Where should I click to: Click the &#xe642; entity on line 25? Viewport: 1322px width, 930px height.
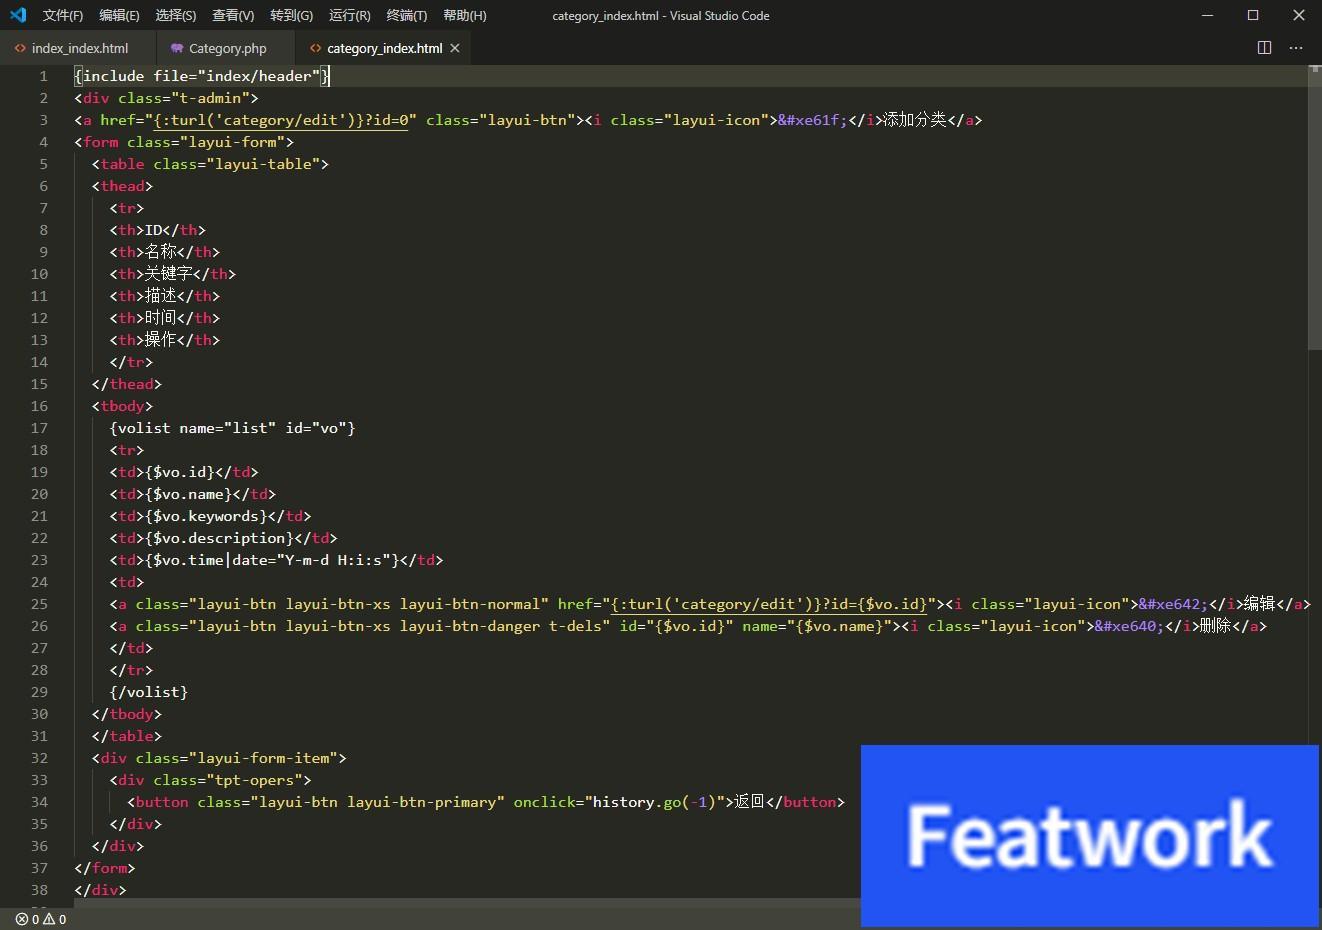(x=1173, y=604)
